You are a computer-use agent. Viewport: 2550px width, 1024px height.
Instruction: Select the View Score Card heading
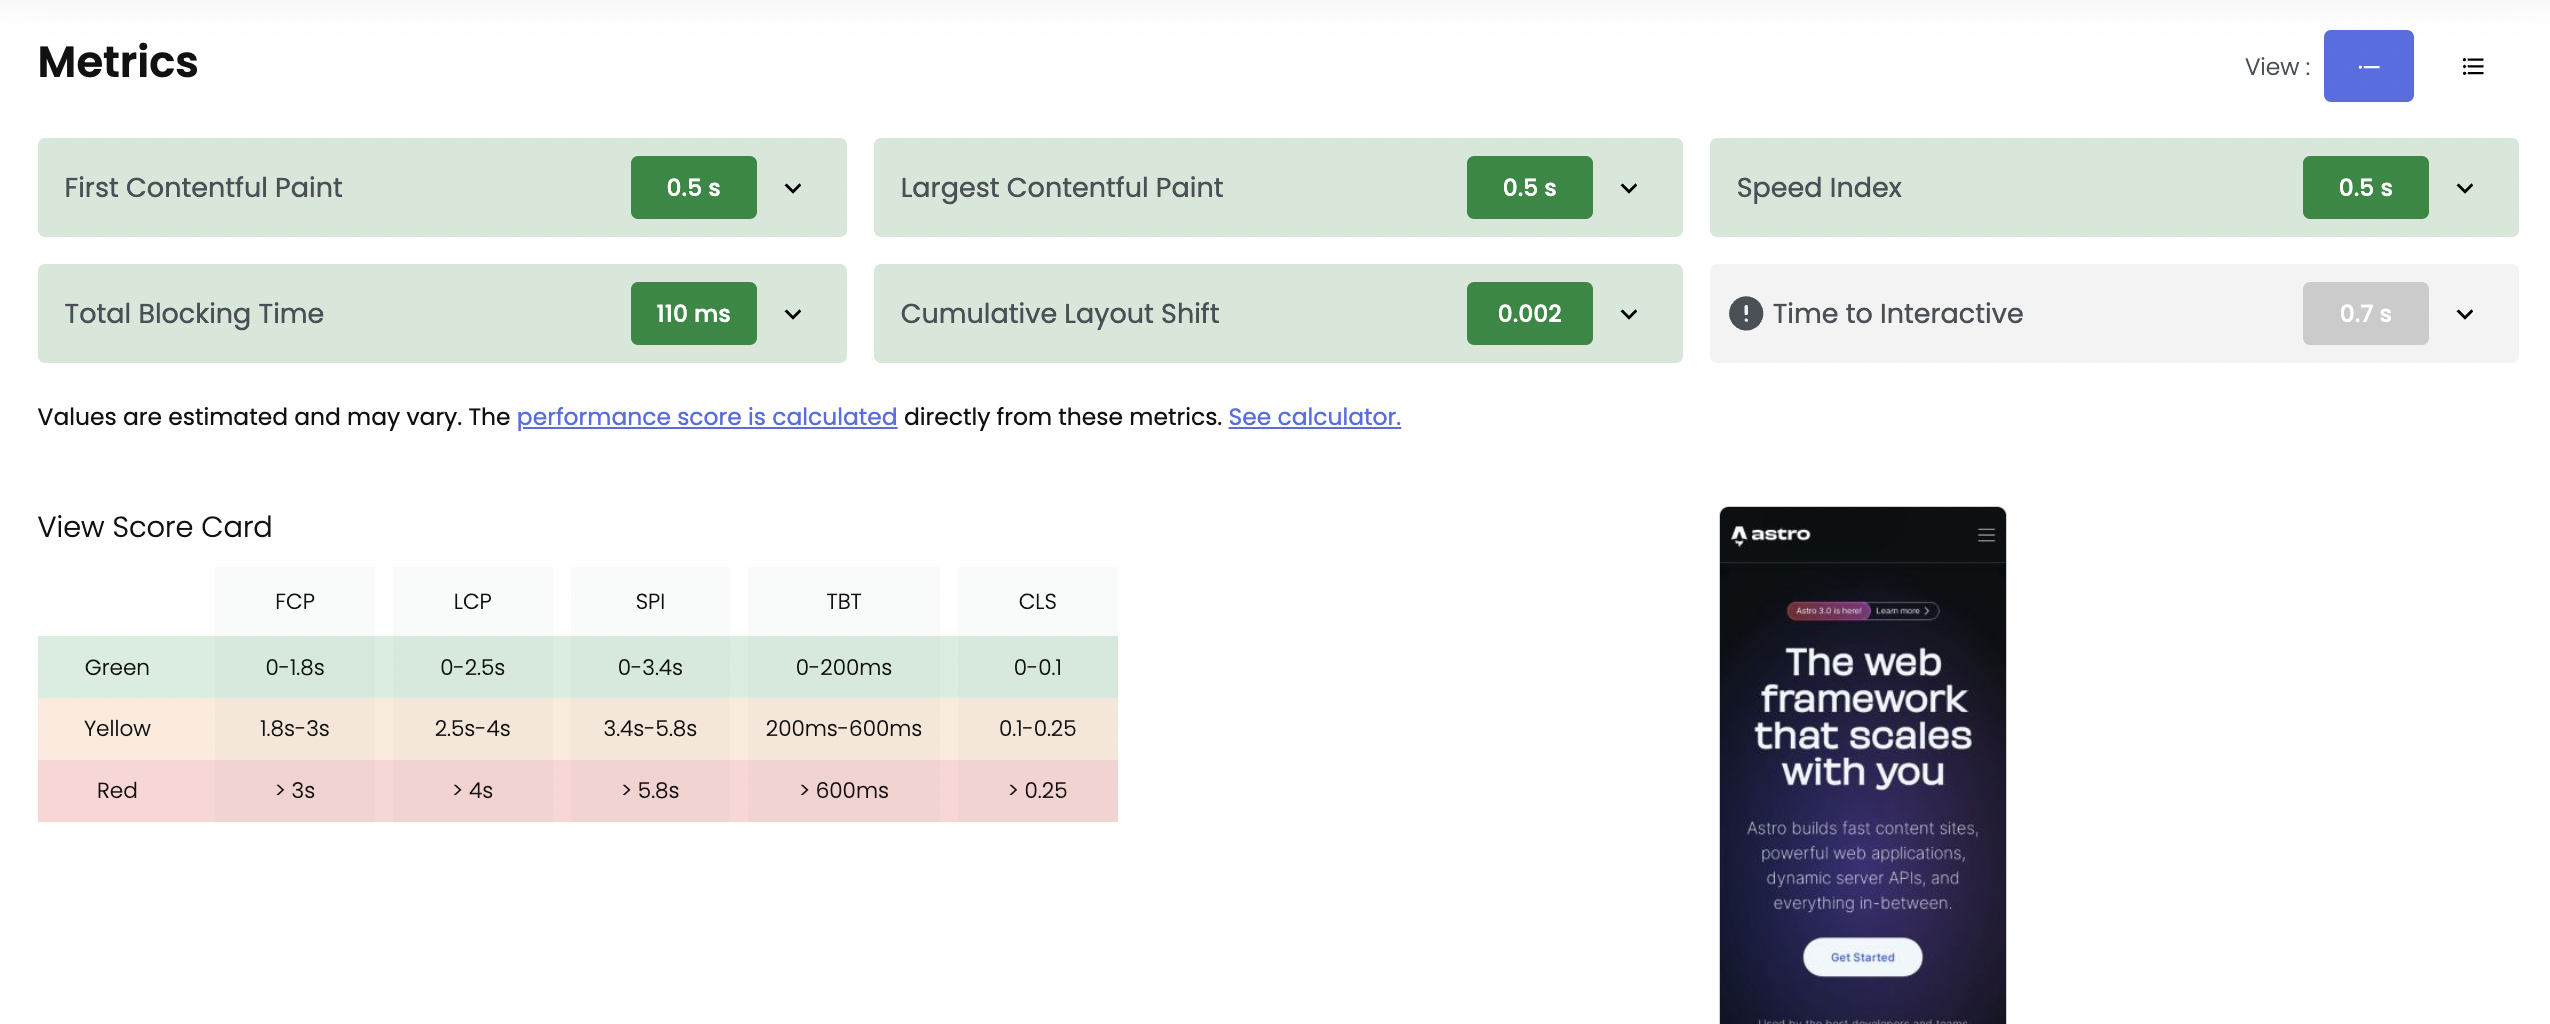pyautogui.click(x=154, y=527)
